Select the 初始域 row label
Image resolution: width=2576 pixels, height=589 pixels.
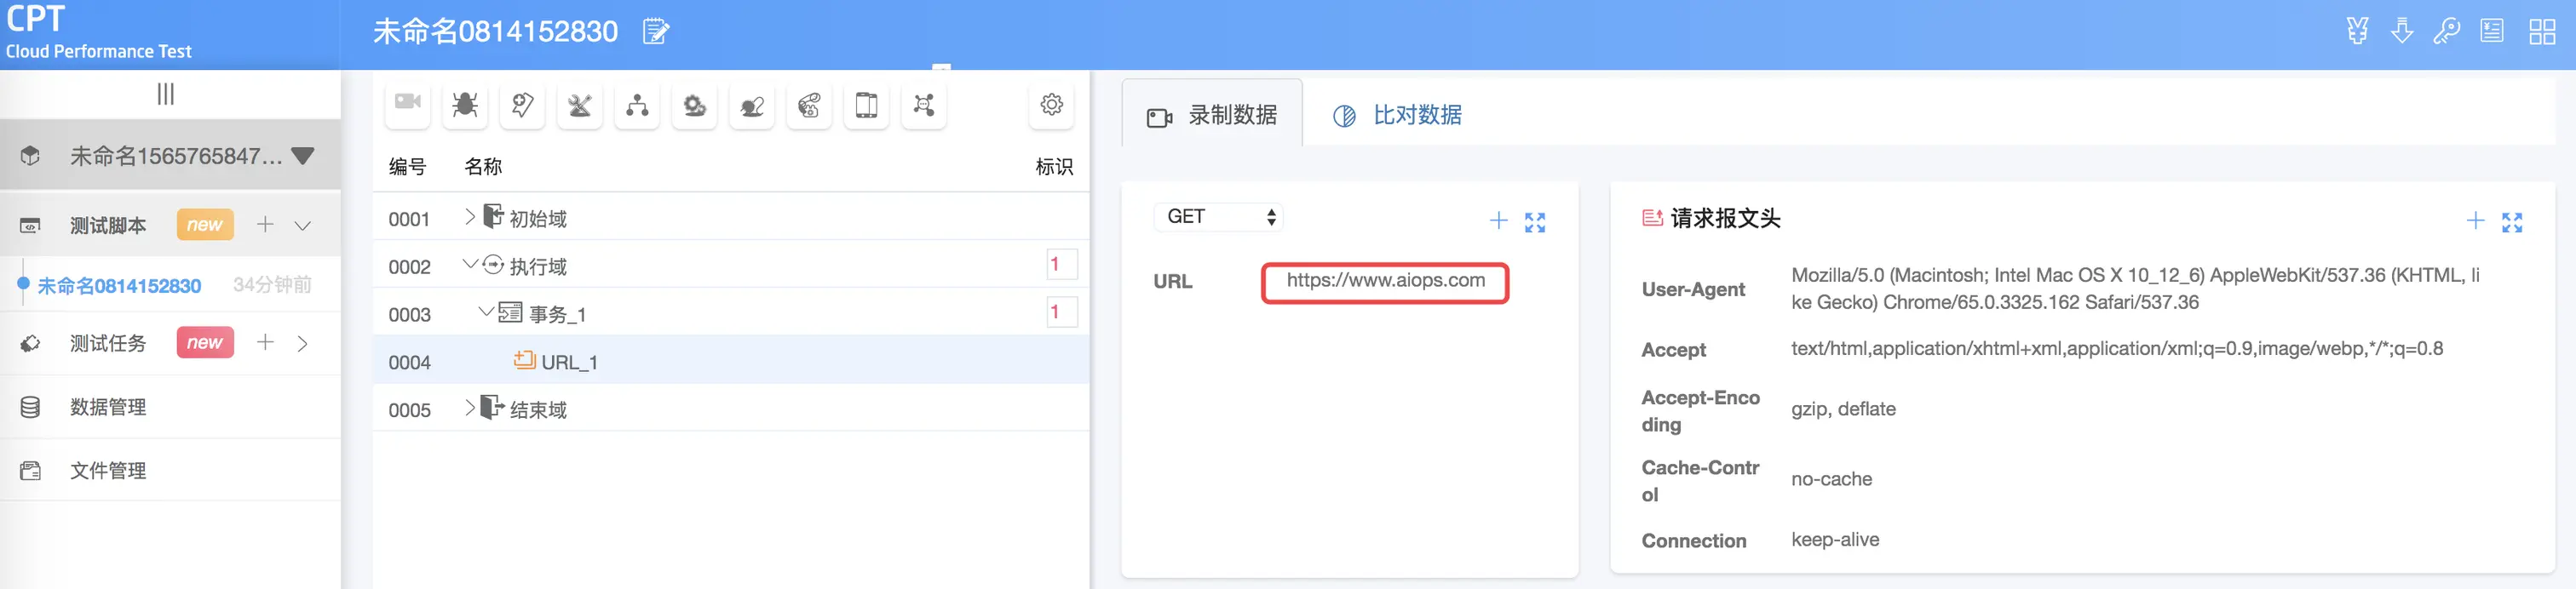pos(538,219)
